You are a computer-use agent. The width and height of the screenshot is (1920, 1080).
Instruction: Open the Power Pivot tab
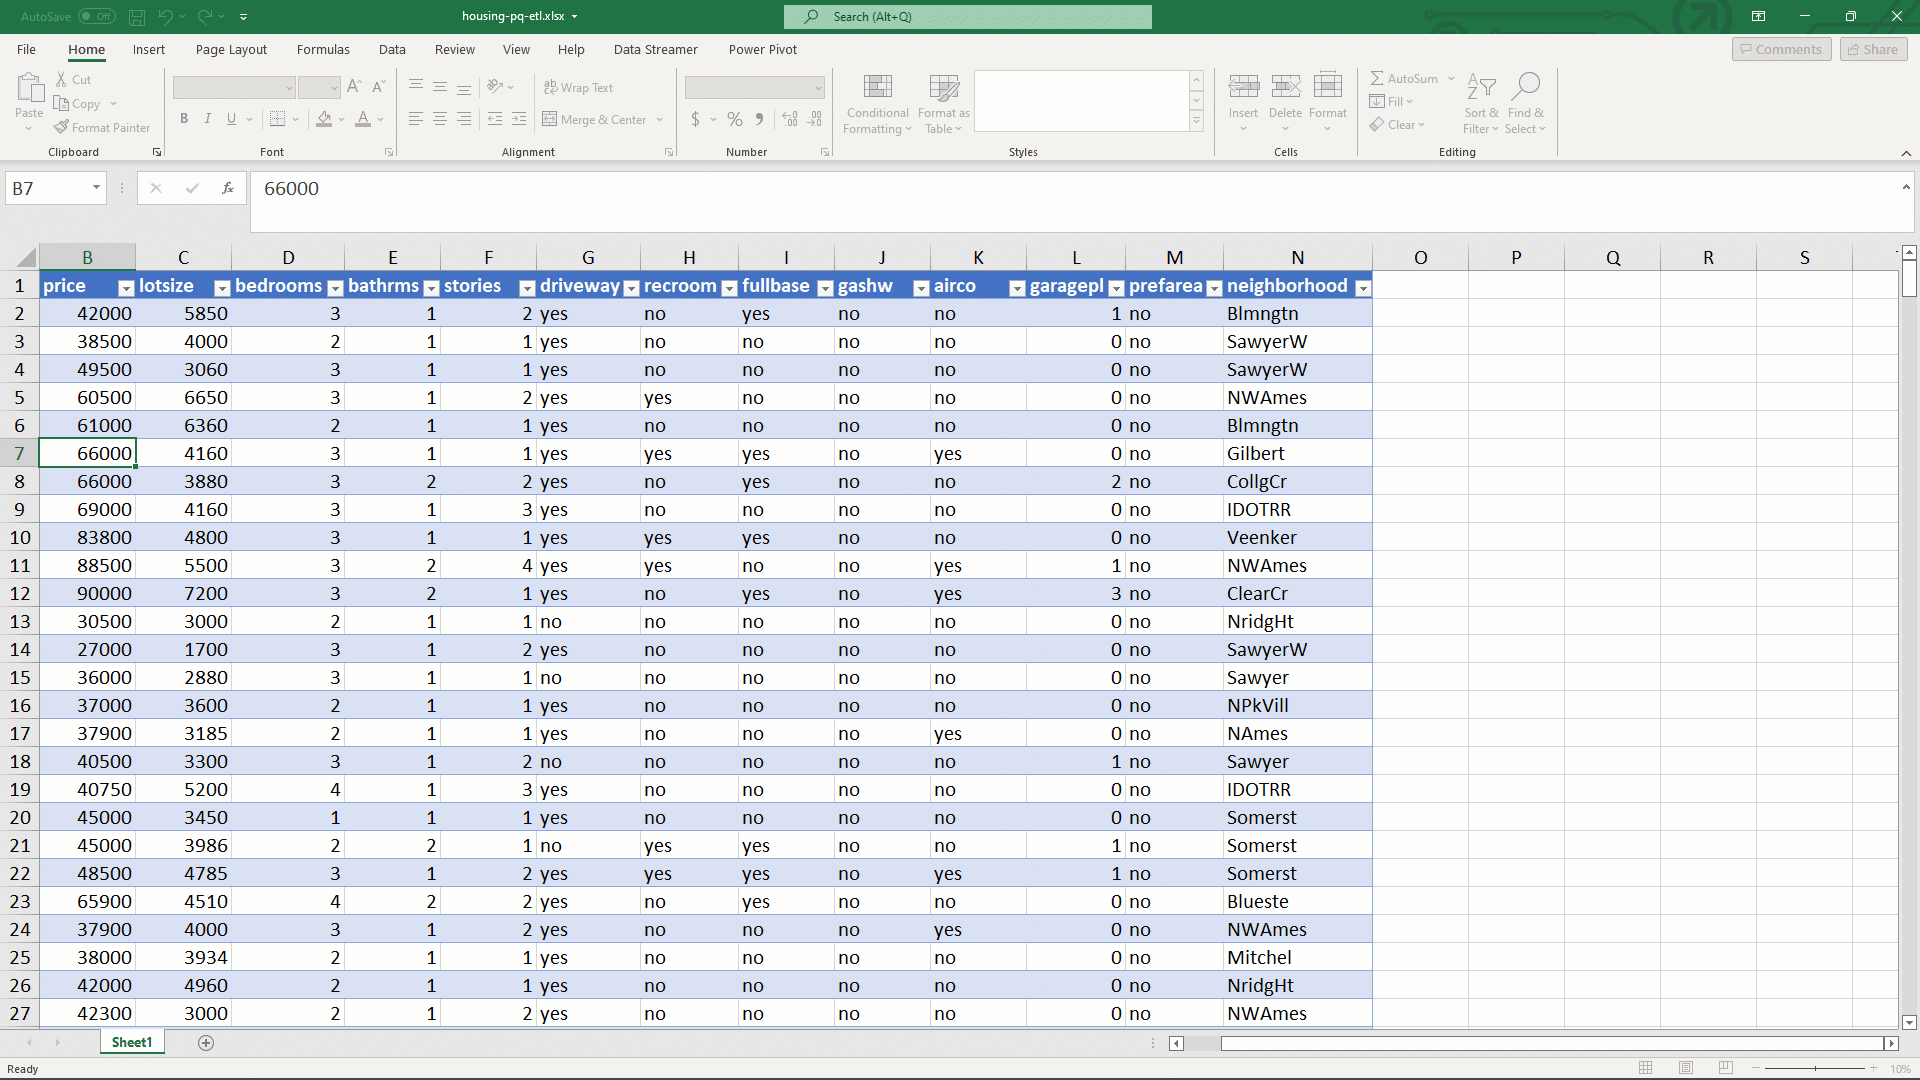762,49
